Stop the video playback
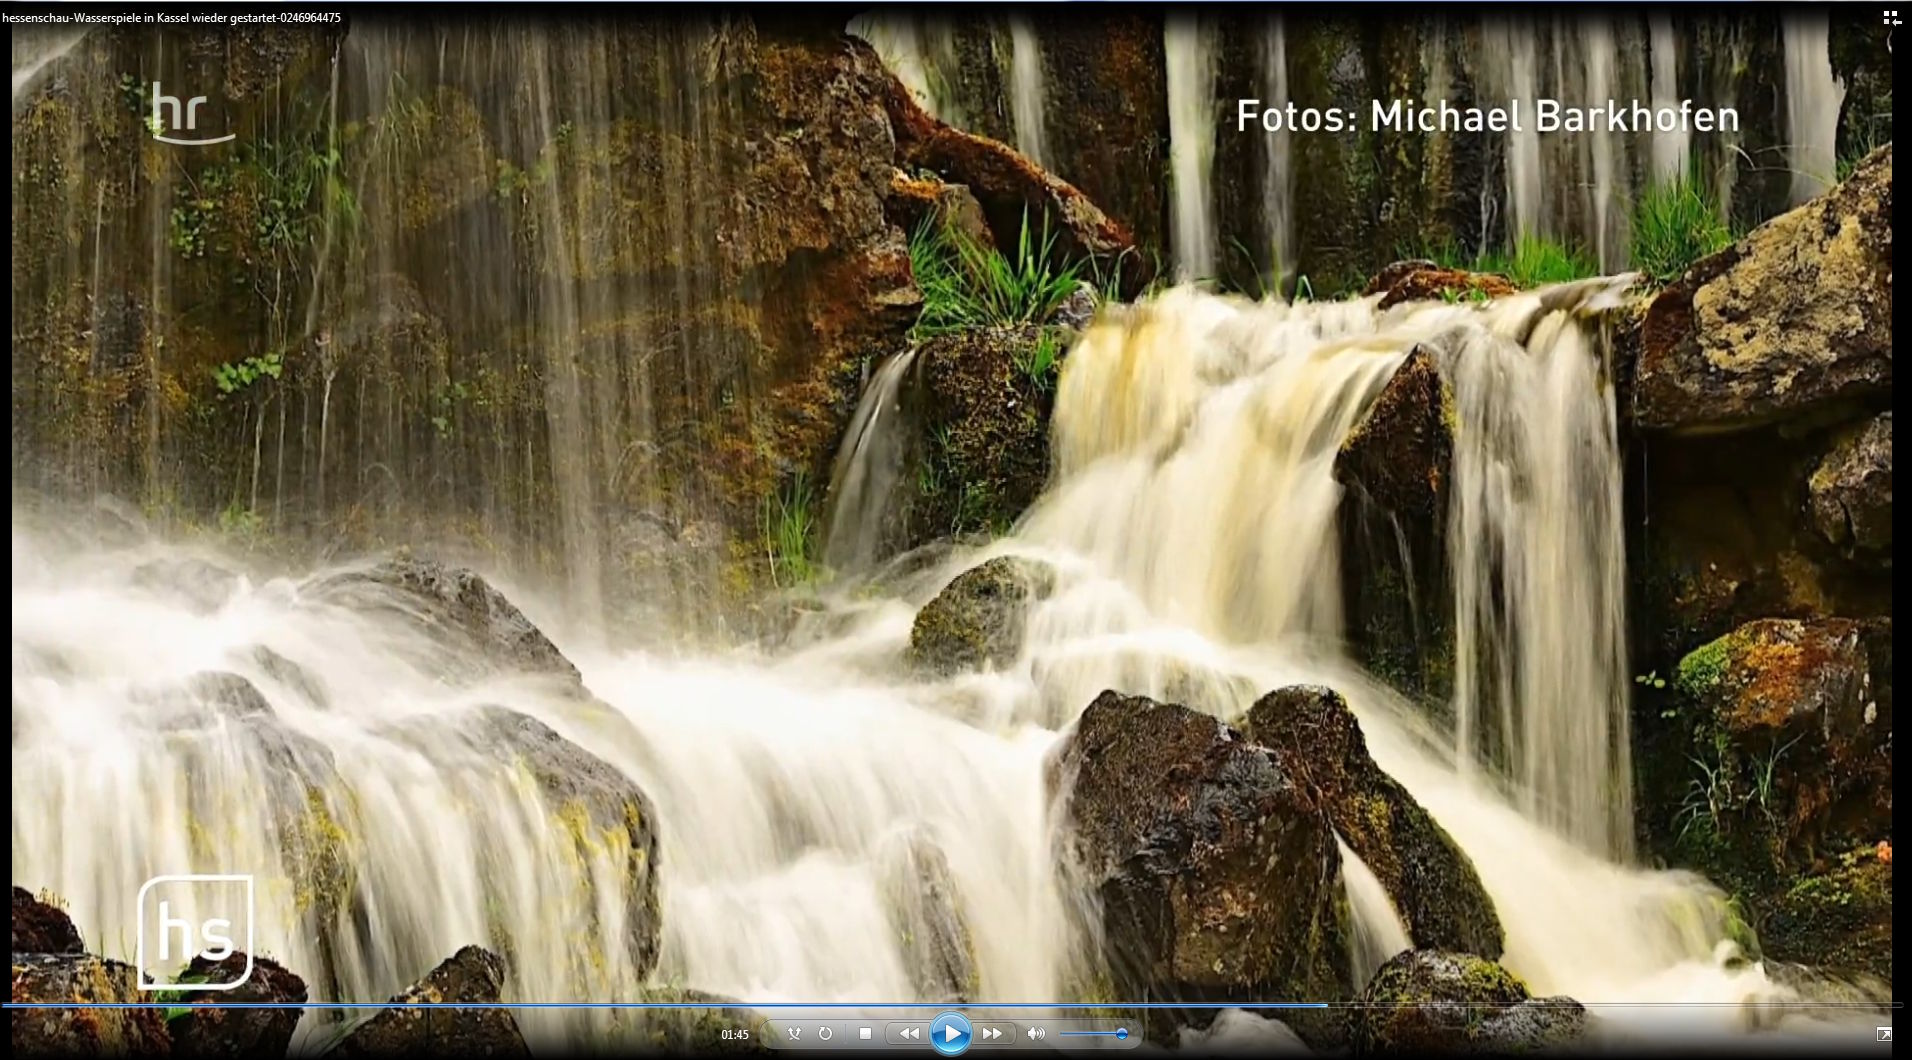 866,1033
